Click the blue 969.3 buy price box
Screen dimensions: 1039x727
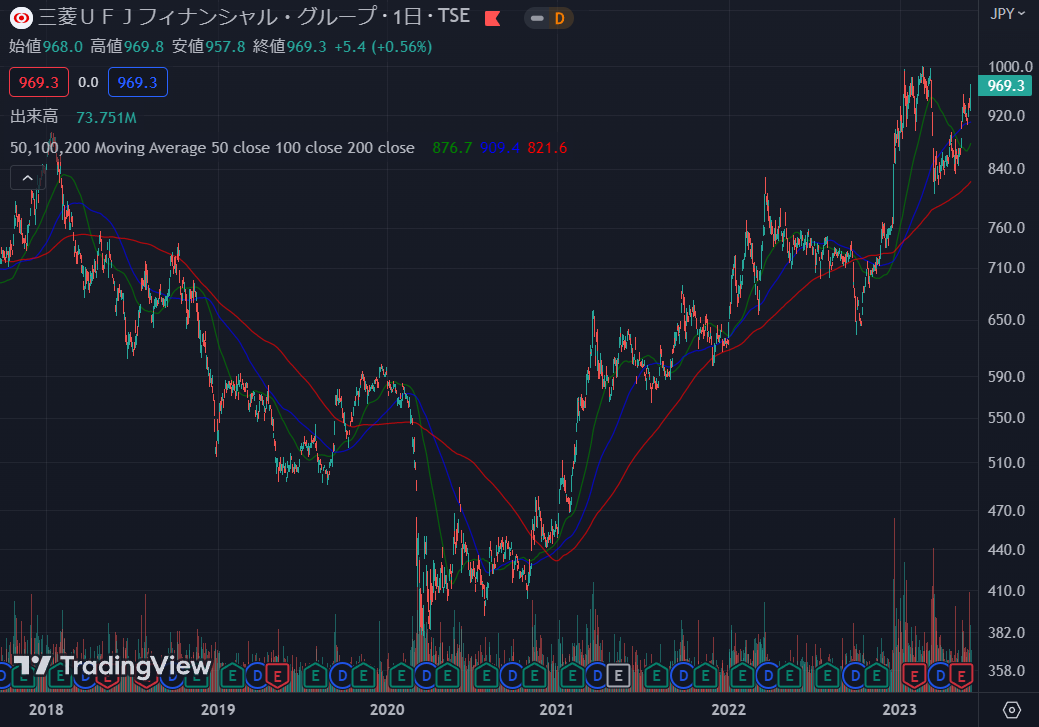[x=138, y=82]
